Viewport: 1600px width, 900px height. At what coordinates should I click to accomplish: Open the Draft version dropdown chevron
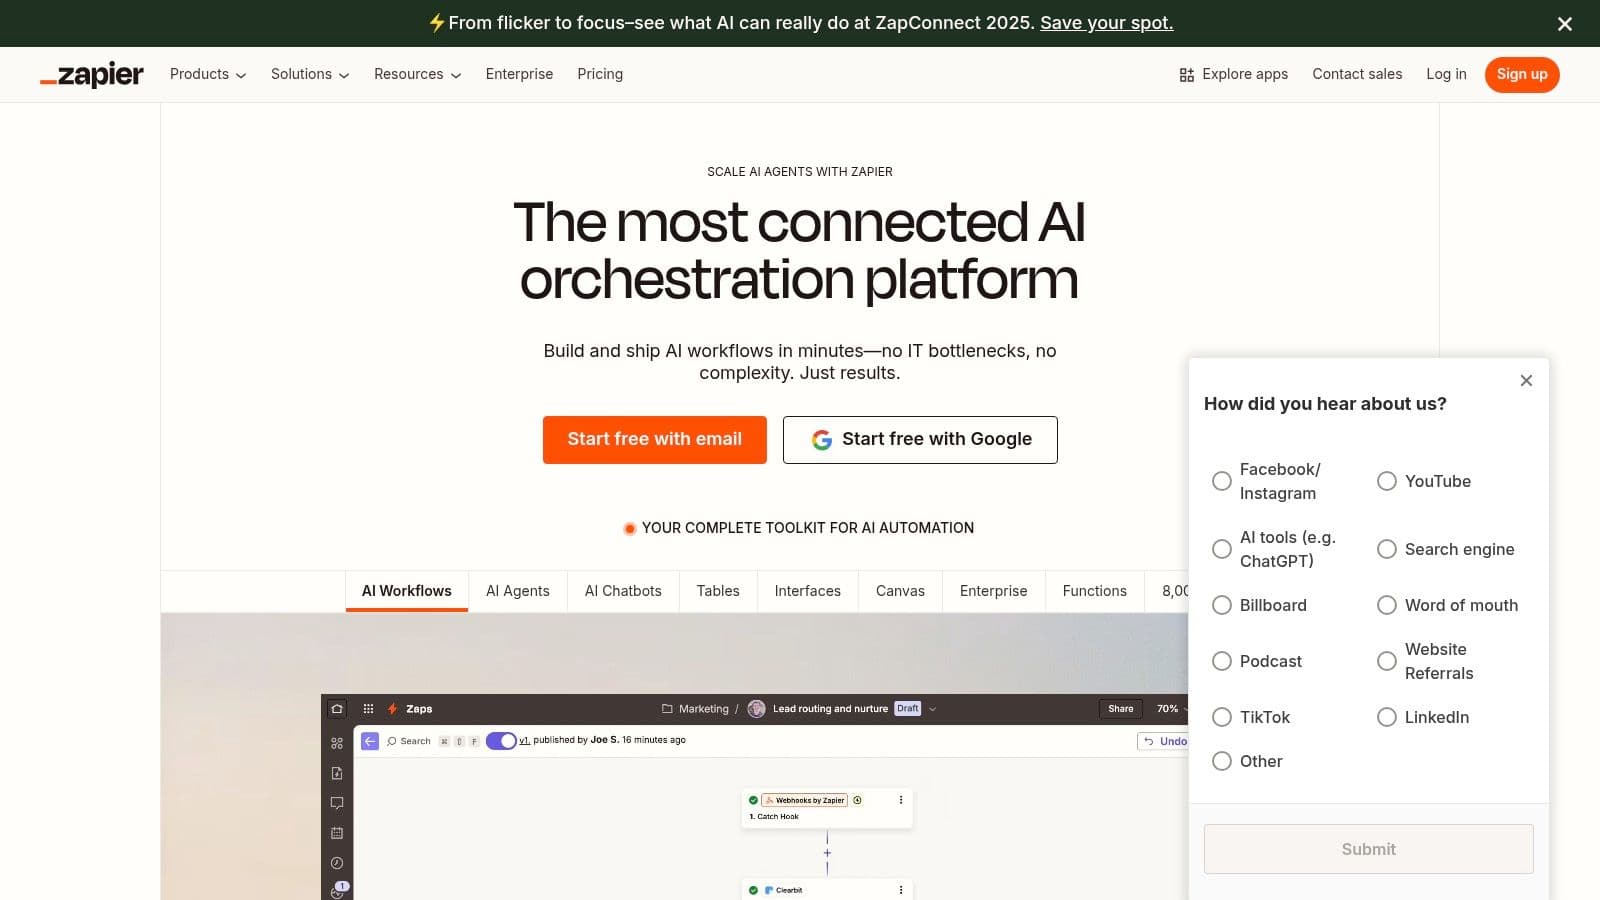[933, 708]
